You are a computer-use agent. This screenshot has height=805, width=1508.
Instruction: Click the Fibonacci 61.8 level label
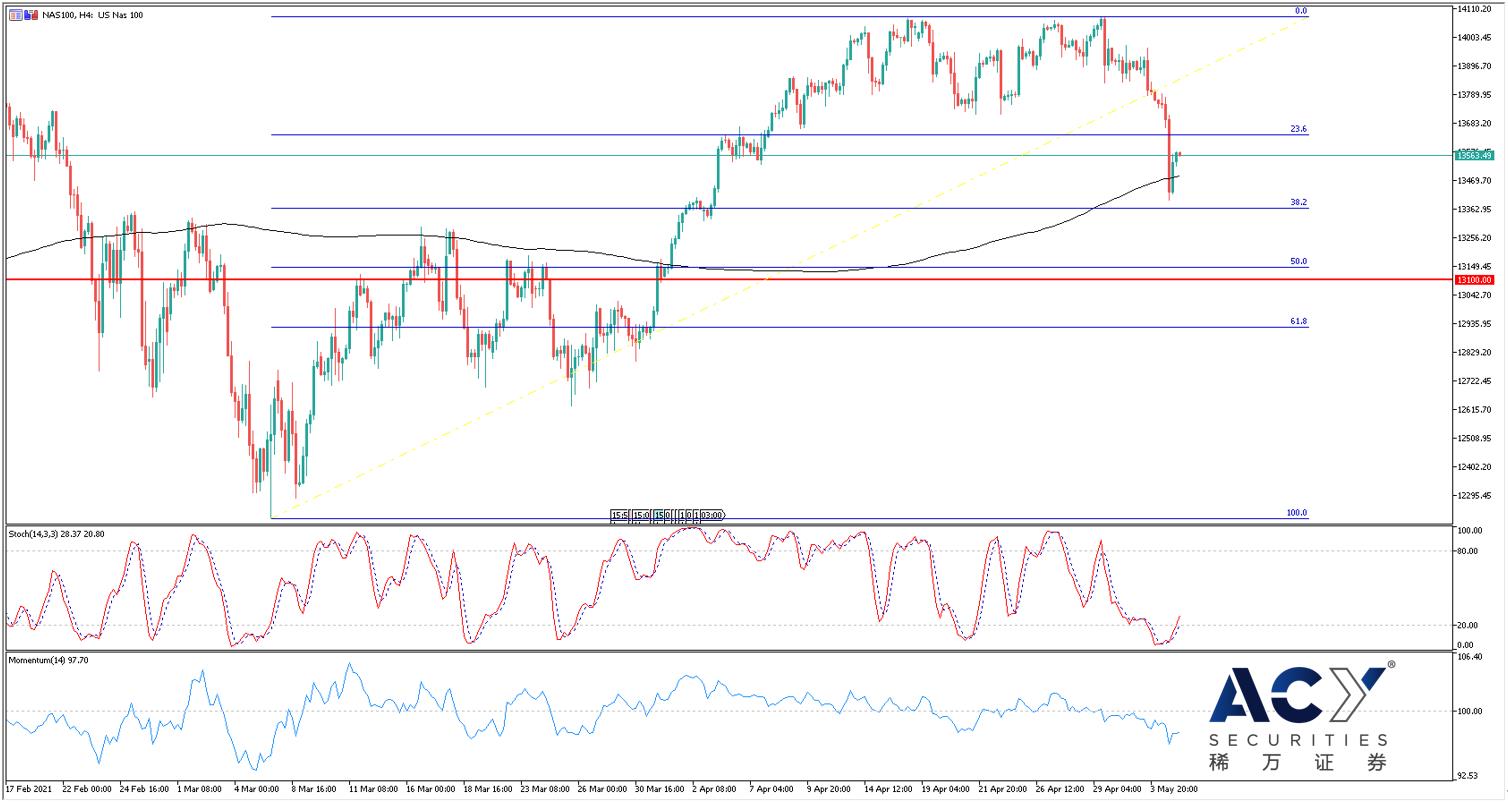coord(1299,321)
